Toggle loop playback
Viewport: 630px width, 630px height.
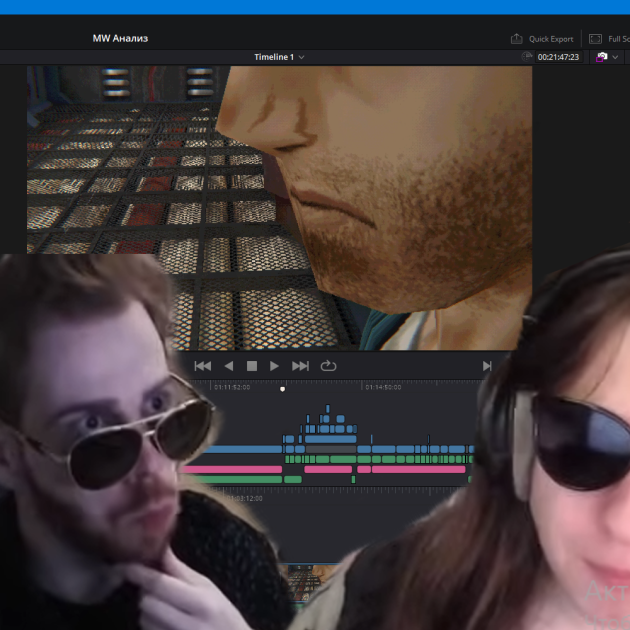[328, 366]
